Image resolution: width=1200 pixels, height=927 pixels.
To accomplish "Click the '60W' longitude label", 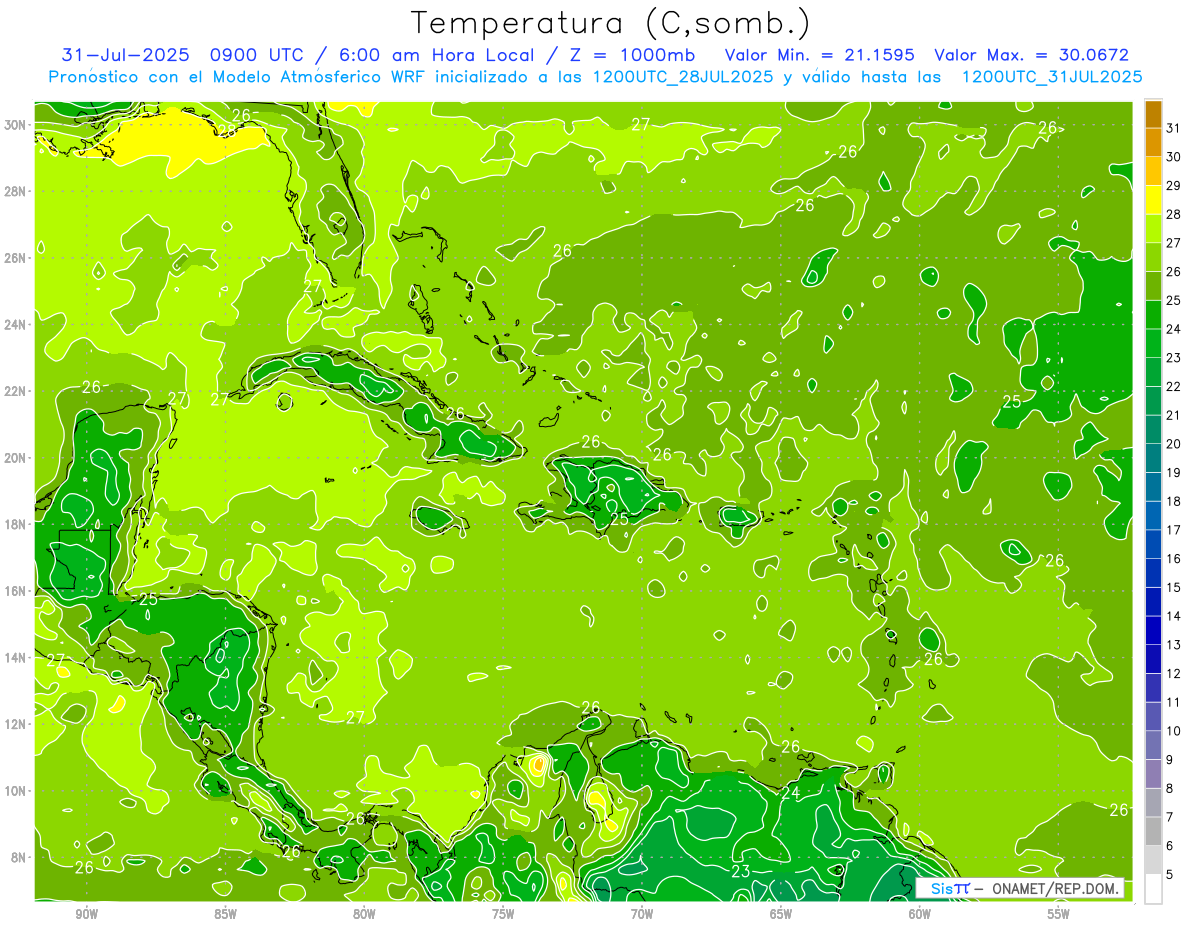I will tap(920, 914).
